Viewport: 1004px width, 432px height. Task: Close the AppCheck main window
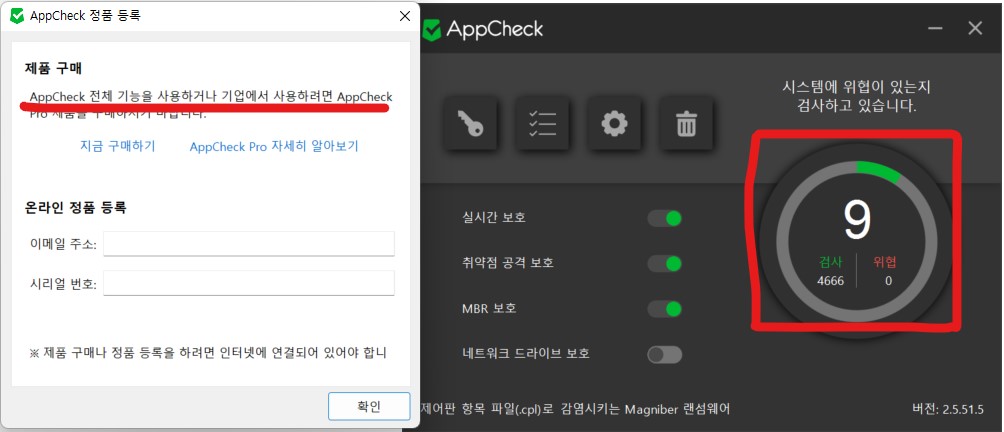(x=975, y=29)
